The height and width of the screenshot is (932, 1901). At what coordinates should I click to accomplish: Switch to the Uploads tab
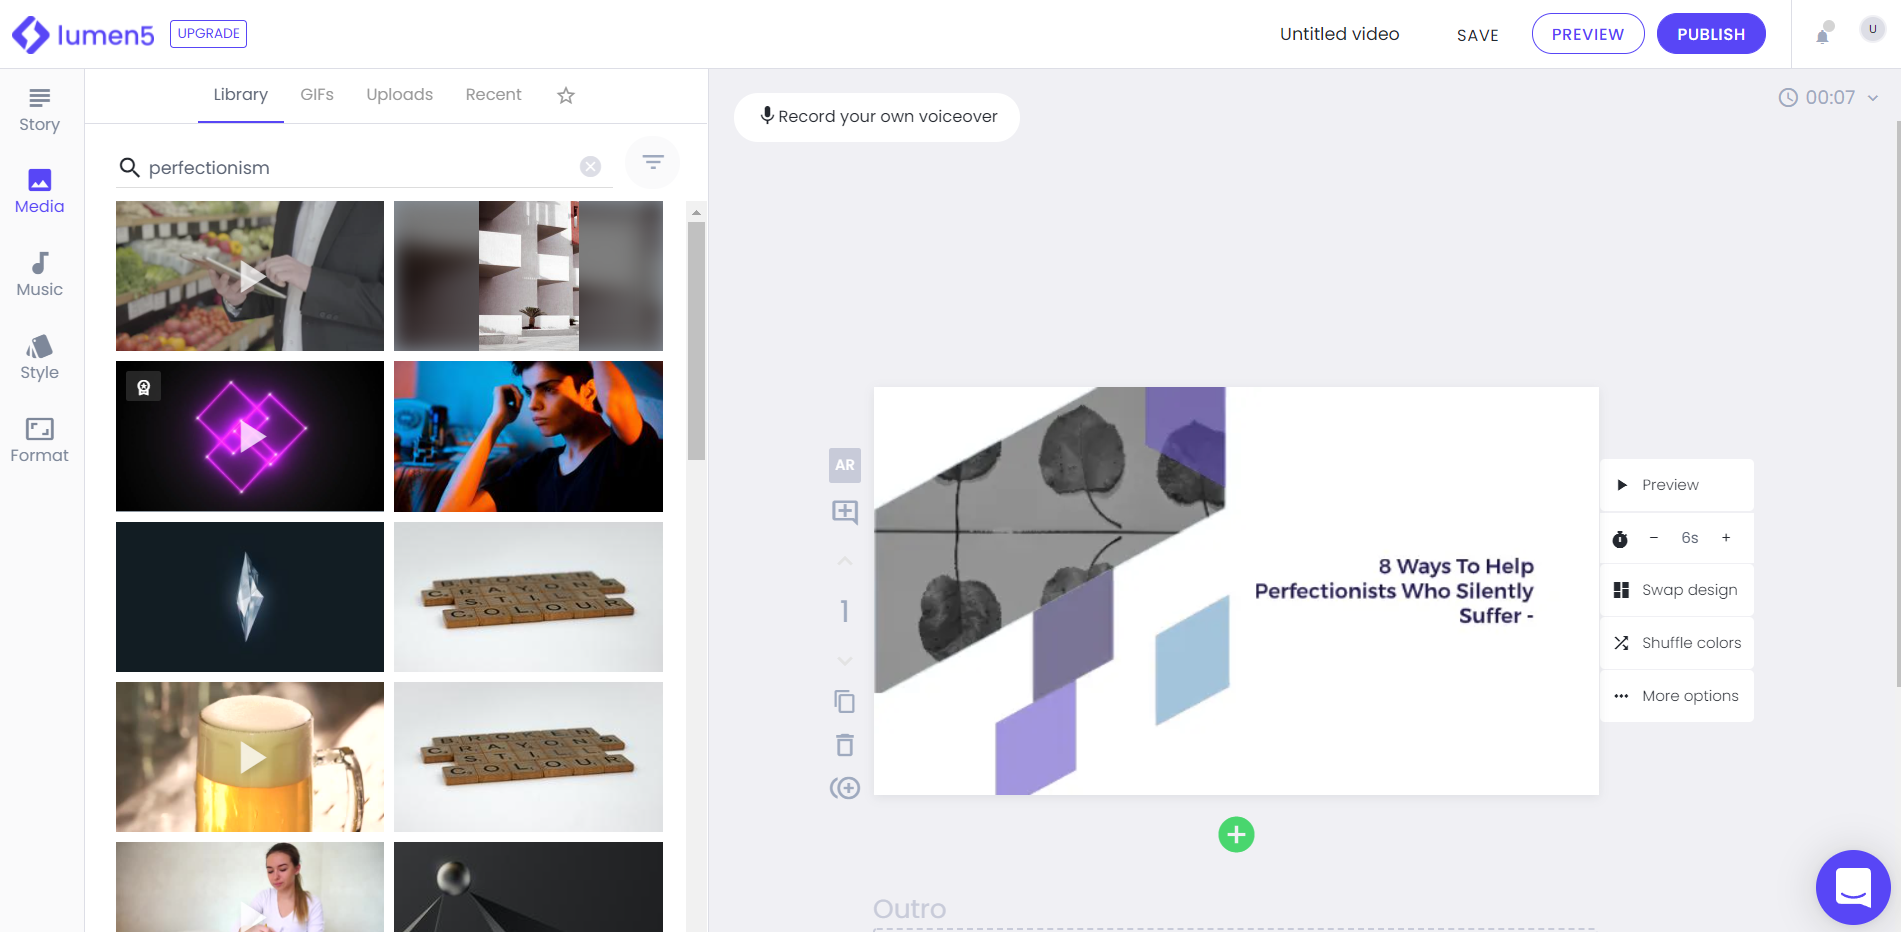(399, 94)
